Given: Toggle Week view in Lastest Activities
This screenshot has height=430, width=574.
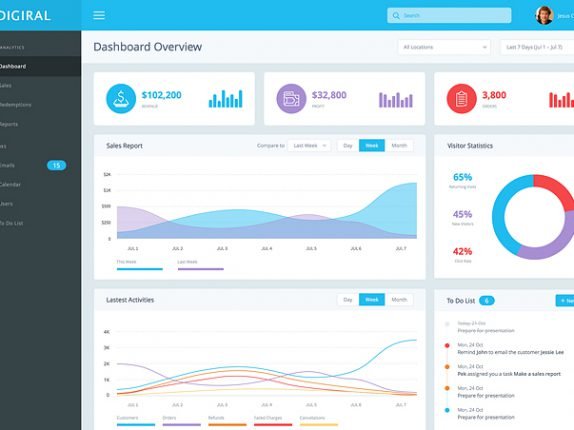Looking at the screenshot, I should (x=372, y=300).
